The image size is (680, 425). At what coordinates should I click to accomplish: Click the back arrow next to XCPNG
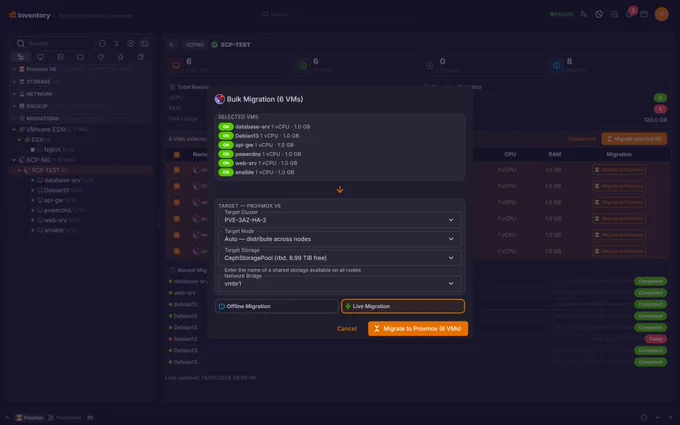click(172, 45)
